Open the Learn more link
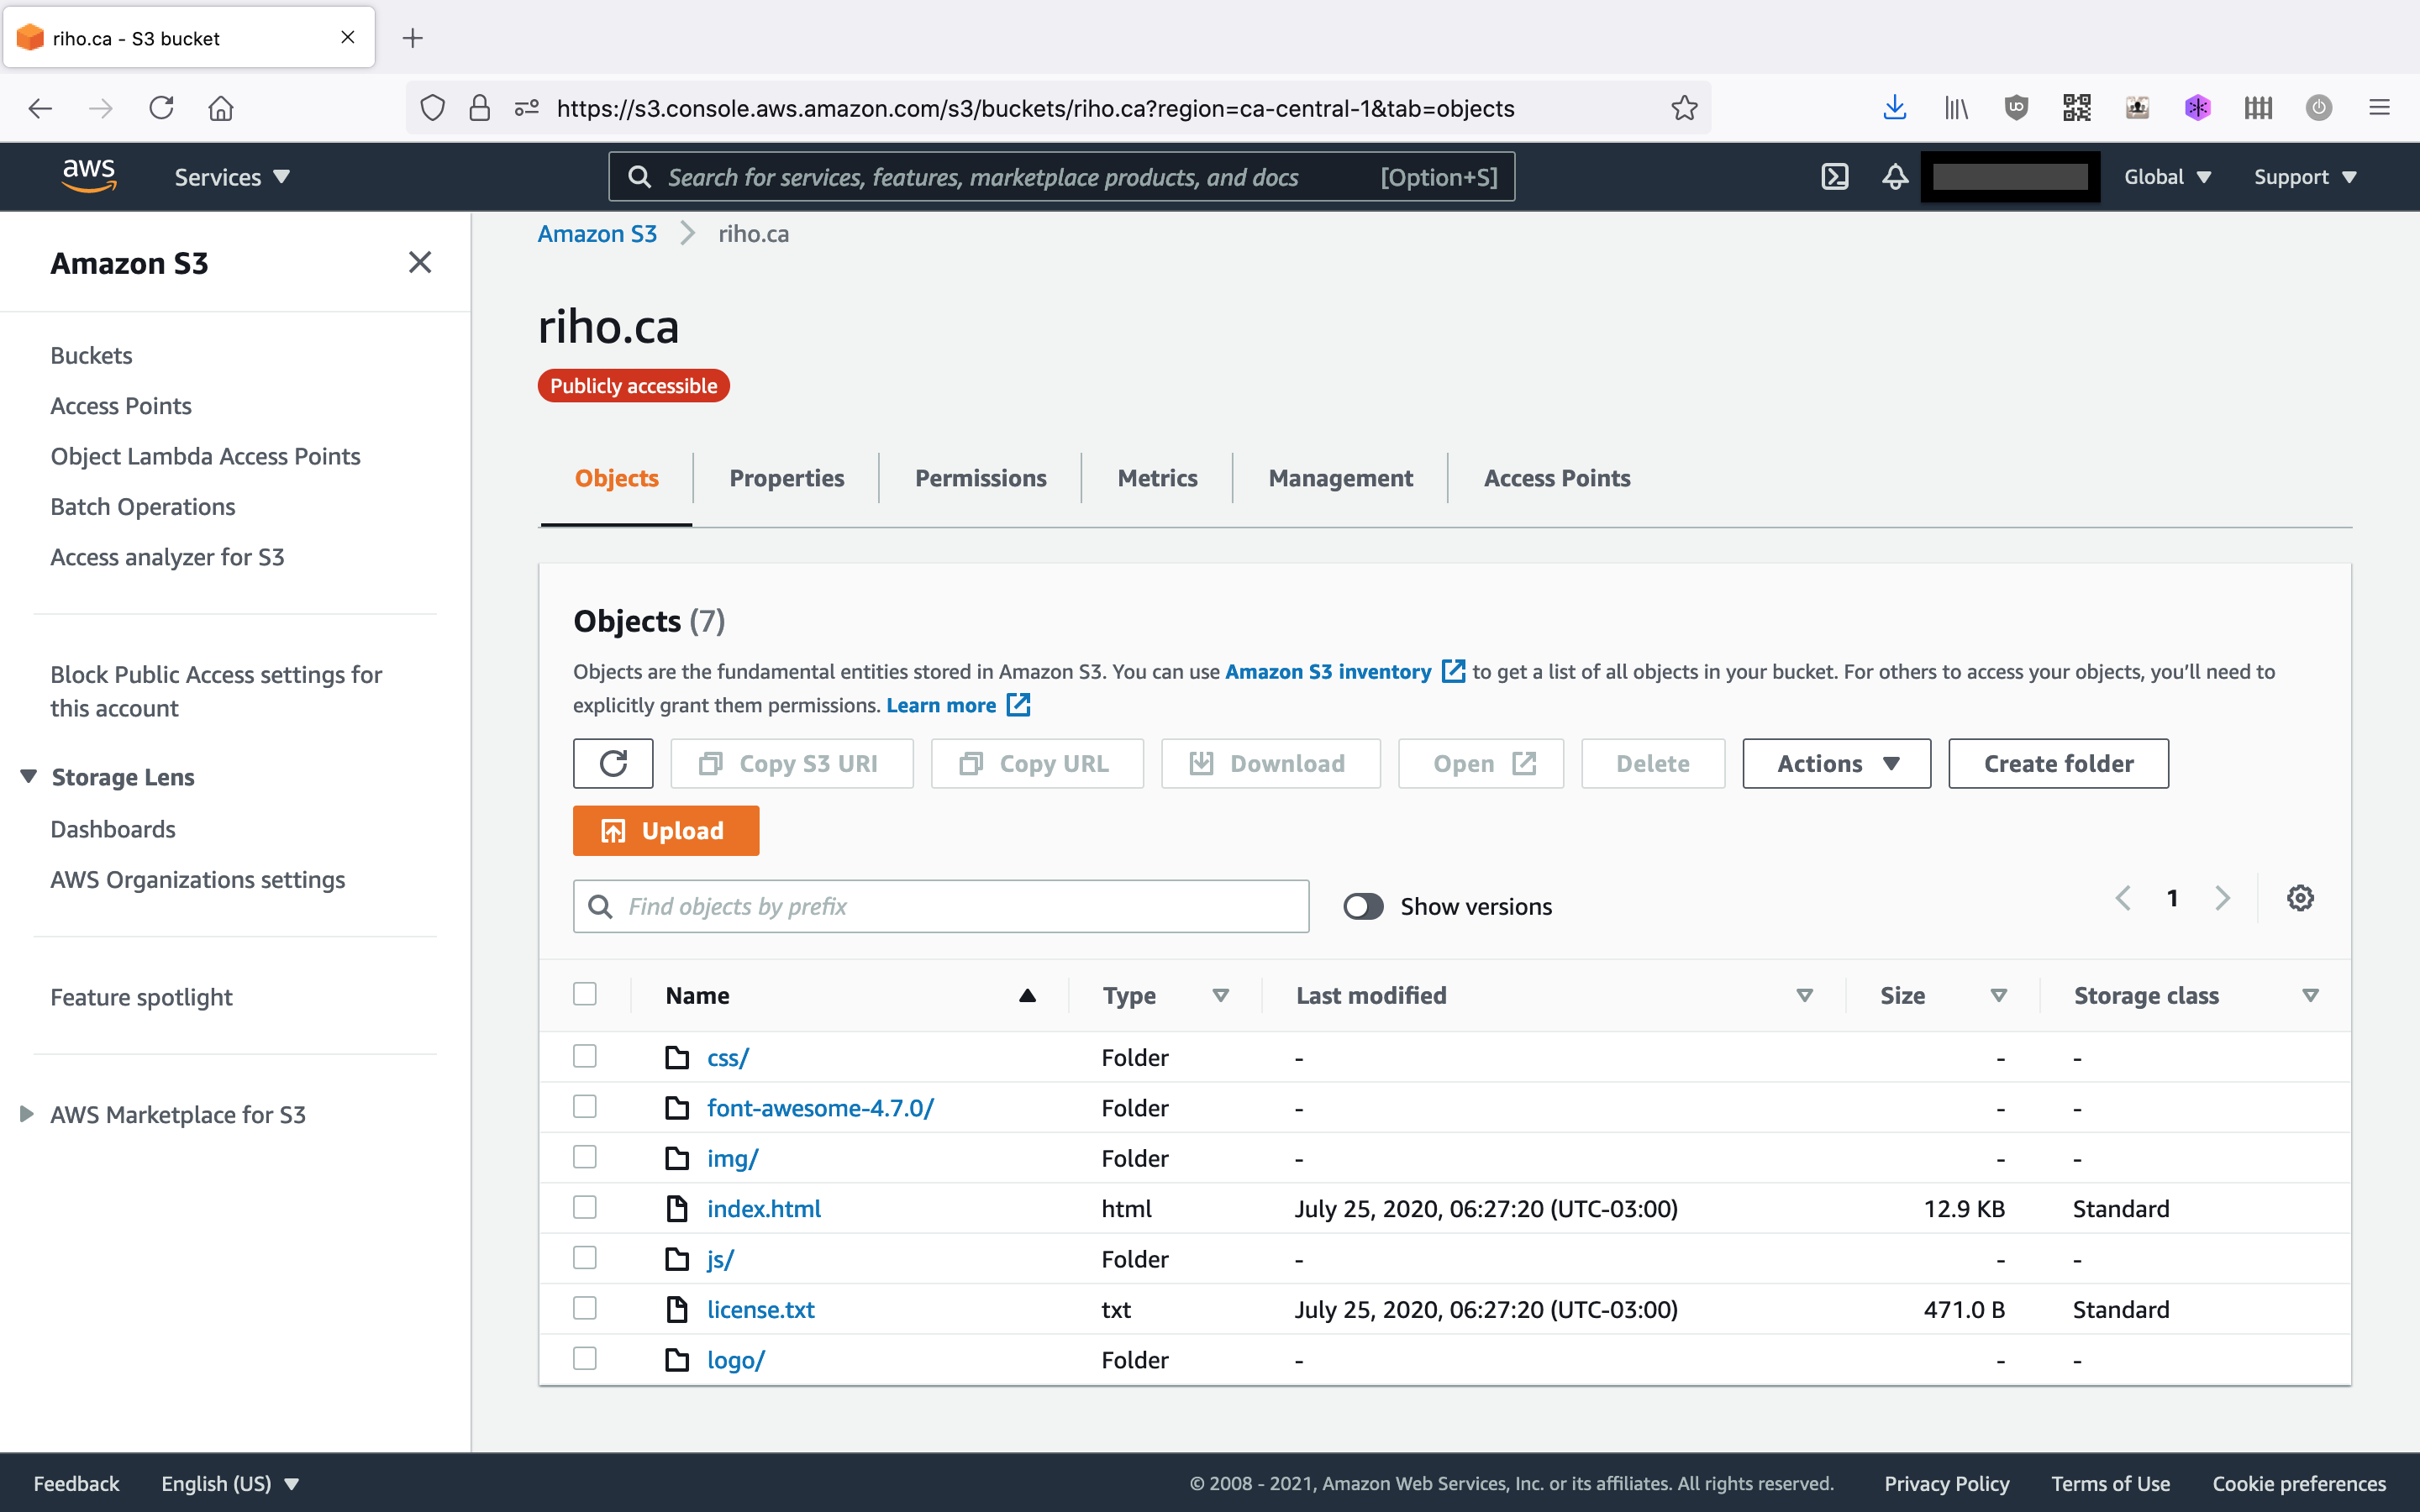Screen dimensions: 2420x1512 (x=957, y=705)
